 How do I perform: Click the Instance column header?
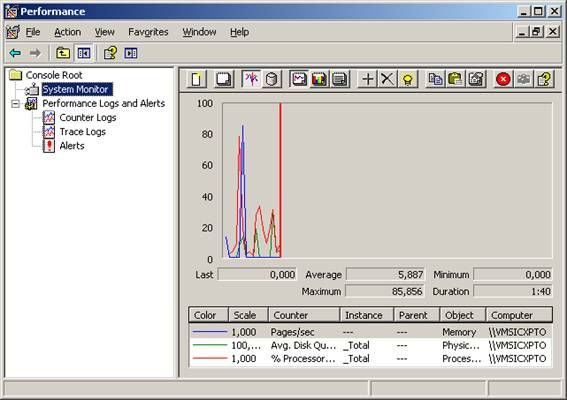(367, 315)
